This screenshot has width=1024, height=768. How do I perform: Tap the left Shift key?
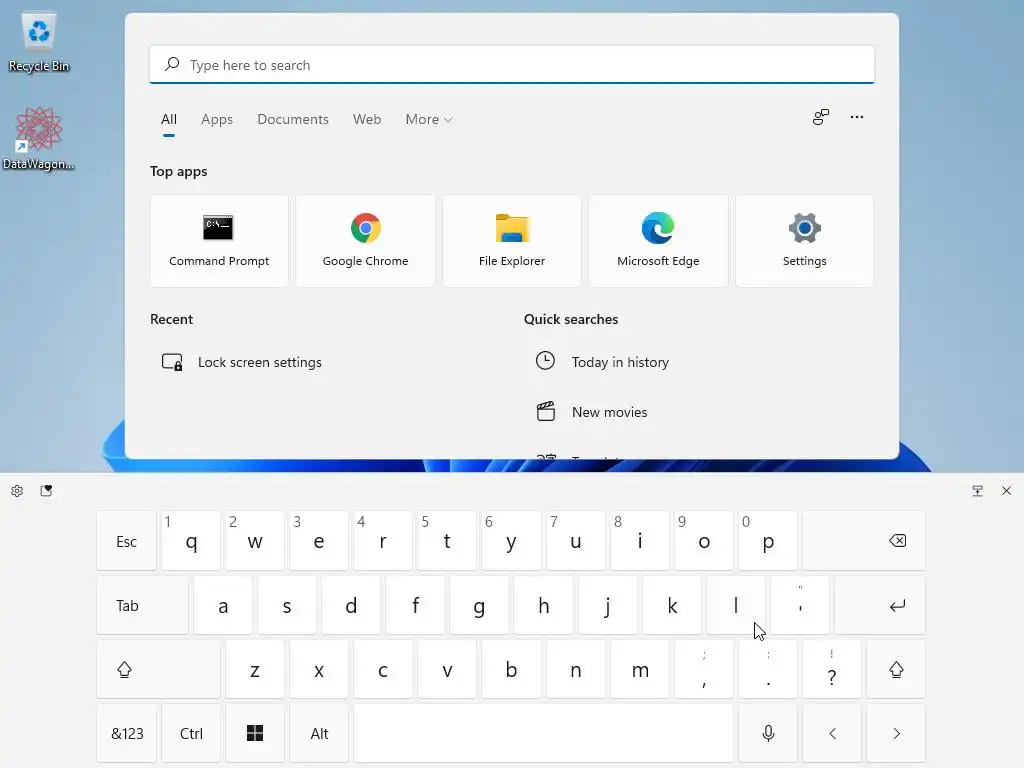tap(158, 669)
